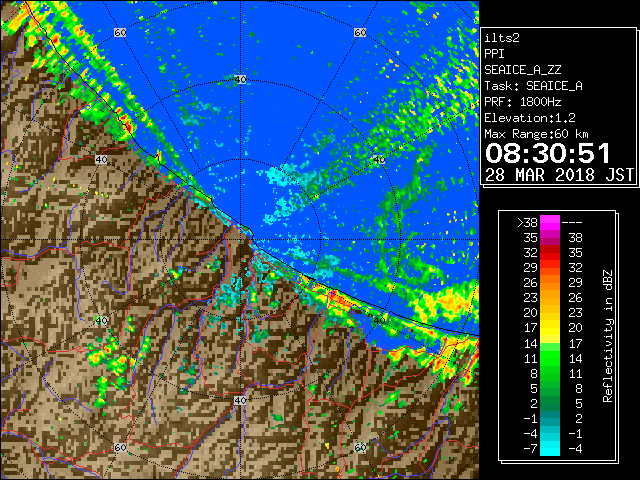
Task: Click the '---' legend upper-bound label
Action: [x=572, y=223]
